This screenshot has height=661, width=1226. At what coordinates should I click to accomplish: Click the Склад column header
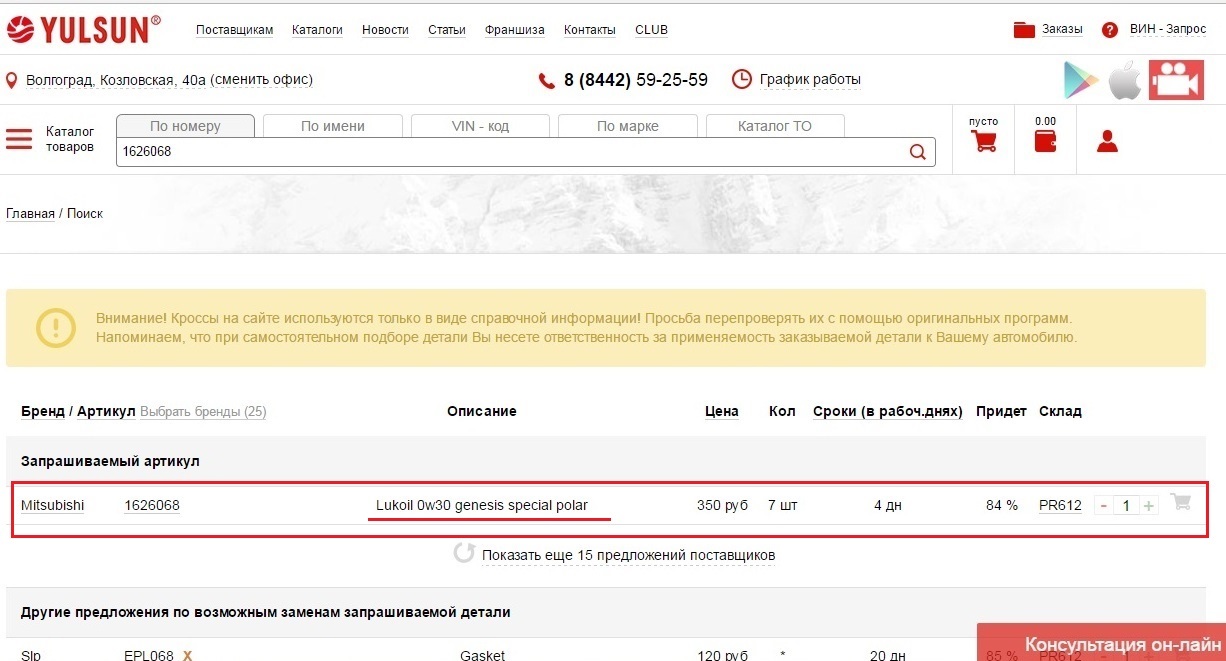pos(1060,412)
